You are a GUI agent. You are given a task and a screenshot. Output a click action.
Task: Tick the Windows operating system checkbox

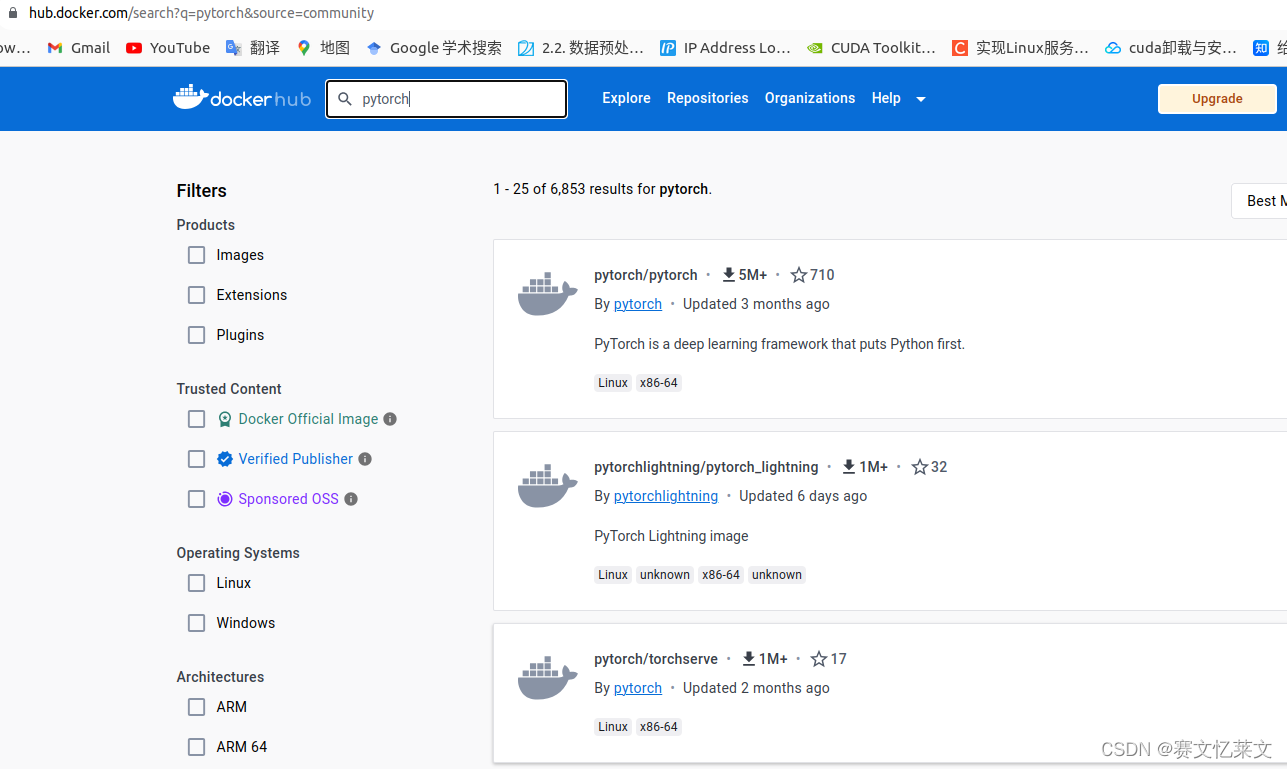(197, 623)
